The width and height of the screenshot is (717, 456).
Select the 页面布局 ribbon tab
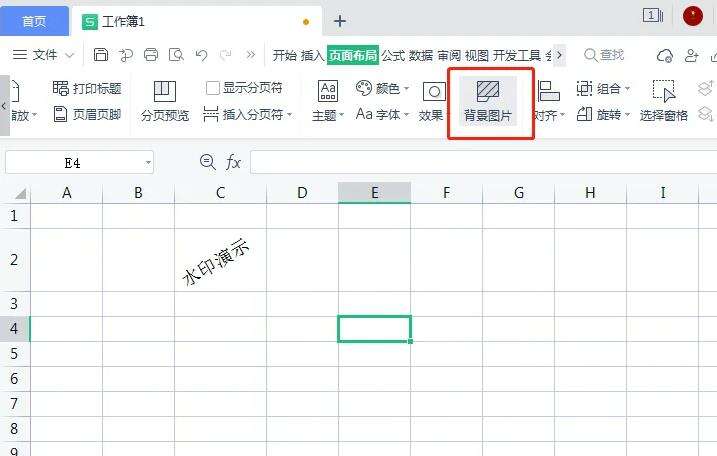click(353, 55)
